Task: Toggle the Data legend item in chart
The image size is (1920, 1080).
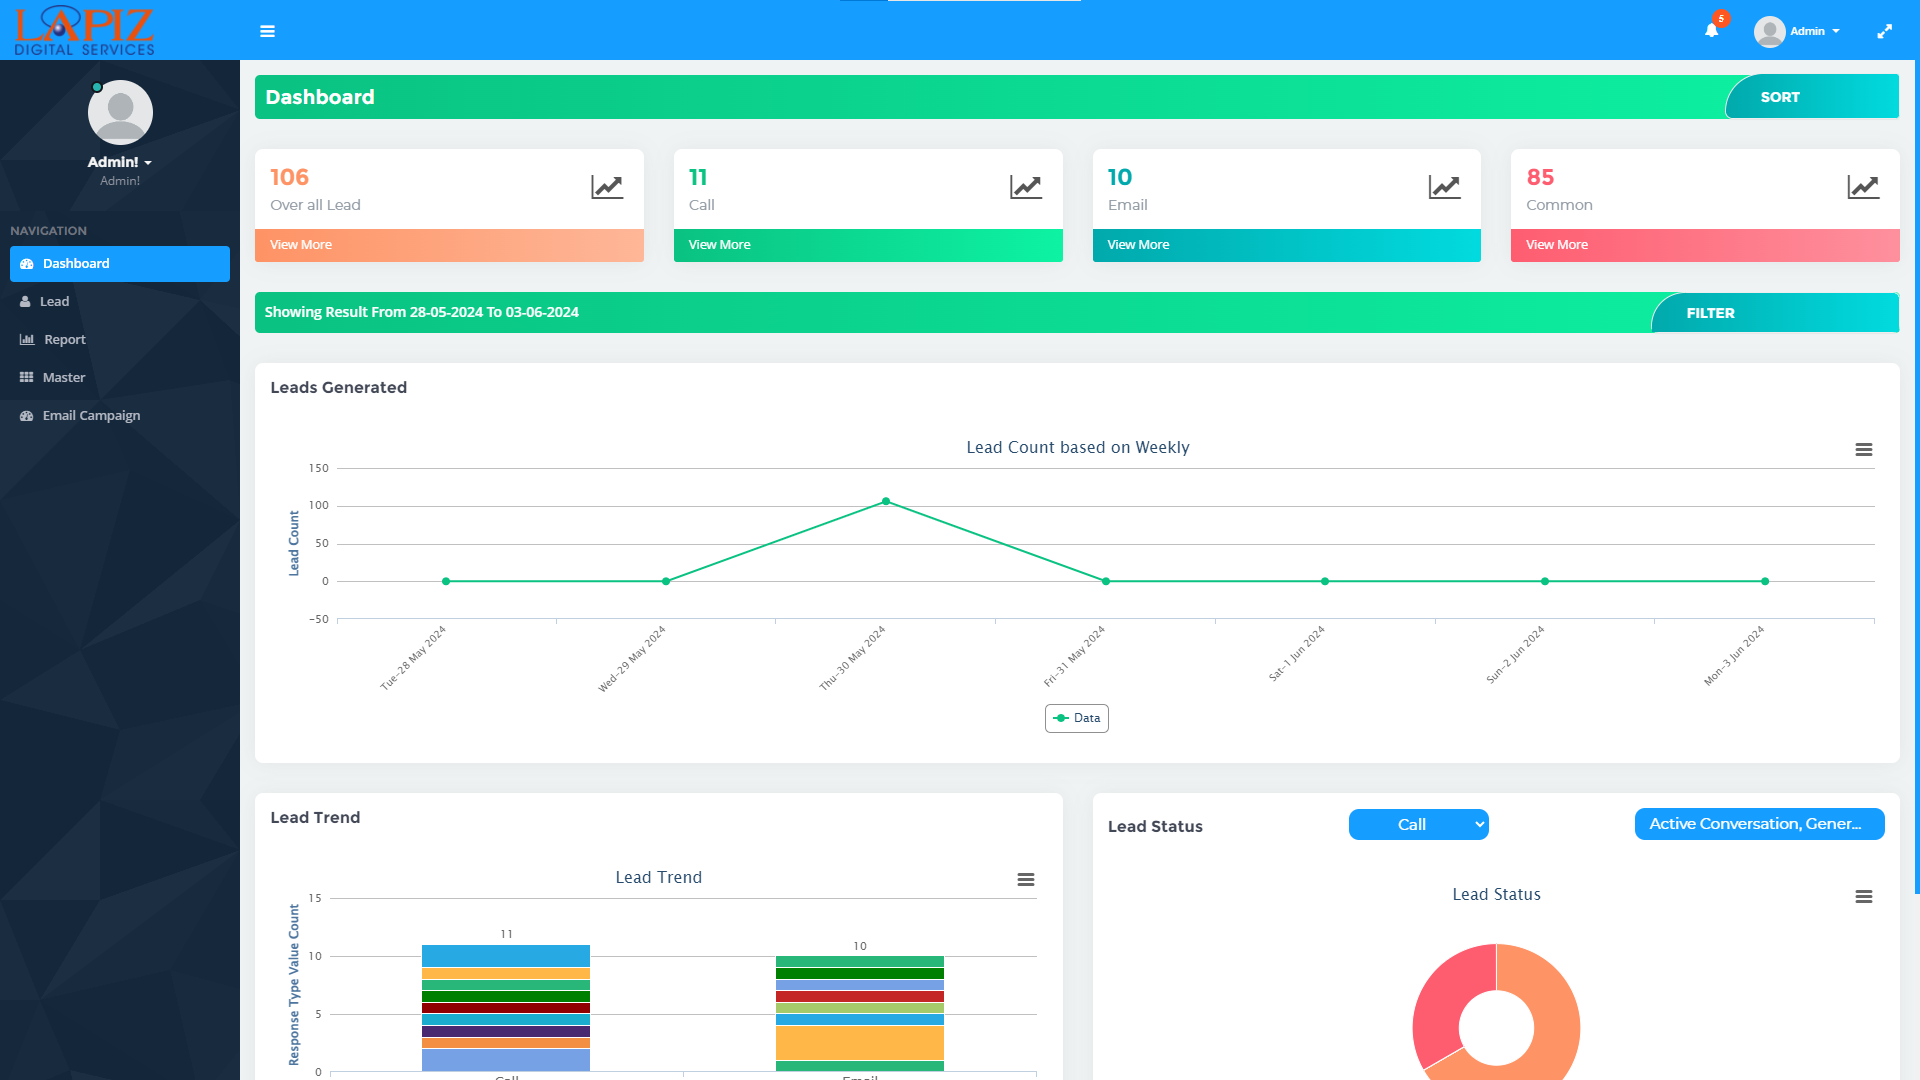Action: (1077, 718)
